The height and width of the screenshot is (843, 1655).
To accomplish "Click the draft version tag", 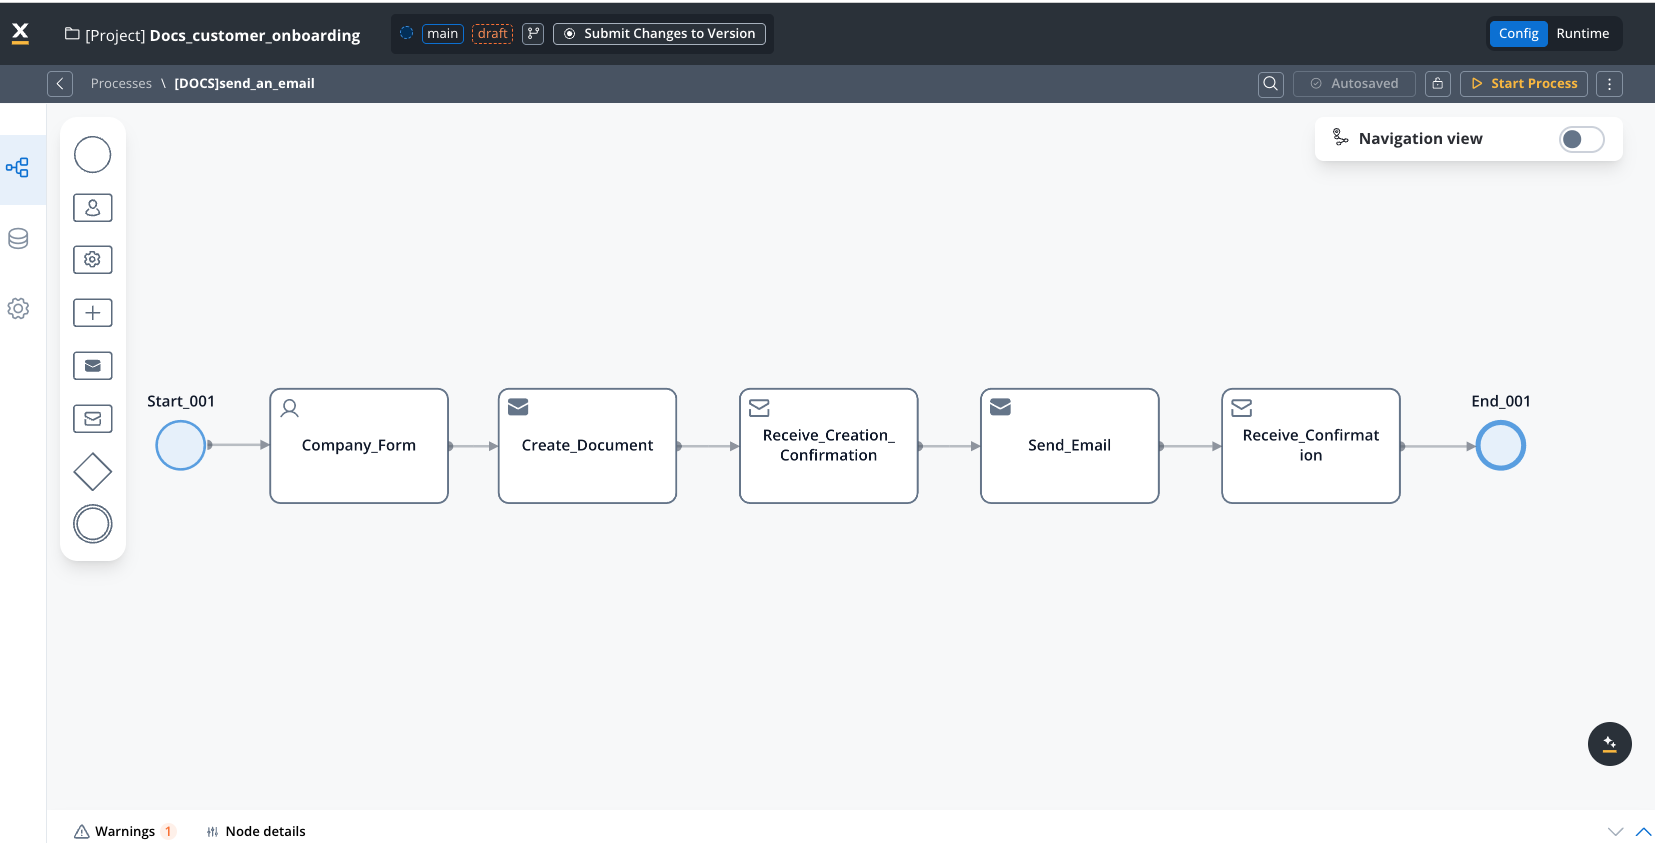I will click(492, 34).
